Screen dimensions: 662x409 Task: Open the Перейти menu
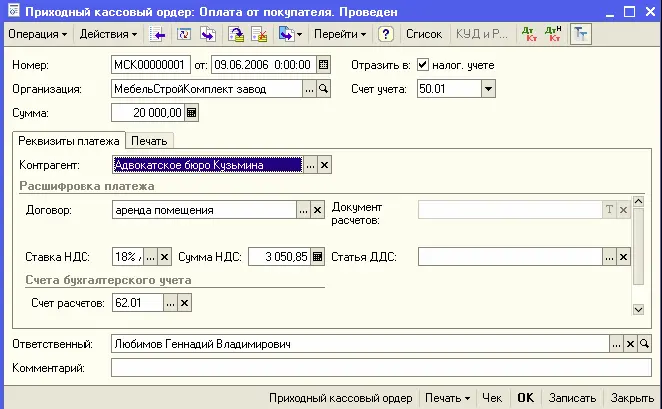[340, 34]
